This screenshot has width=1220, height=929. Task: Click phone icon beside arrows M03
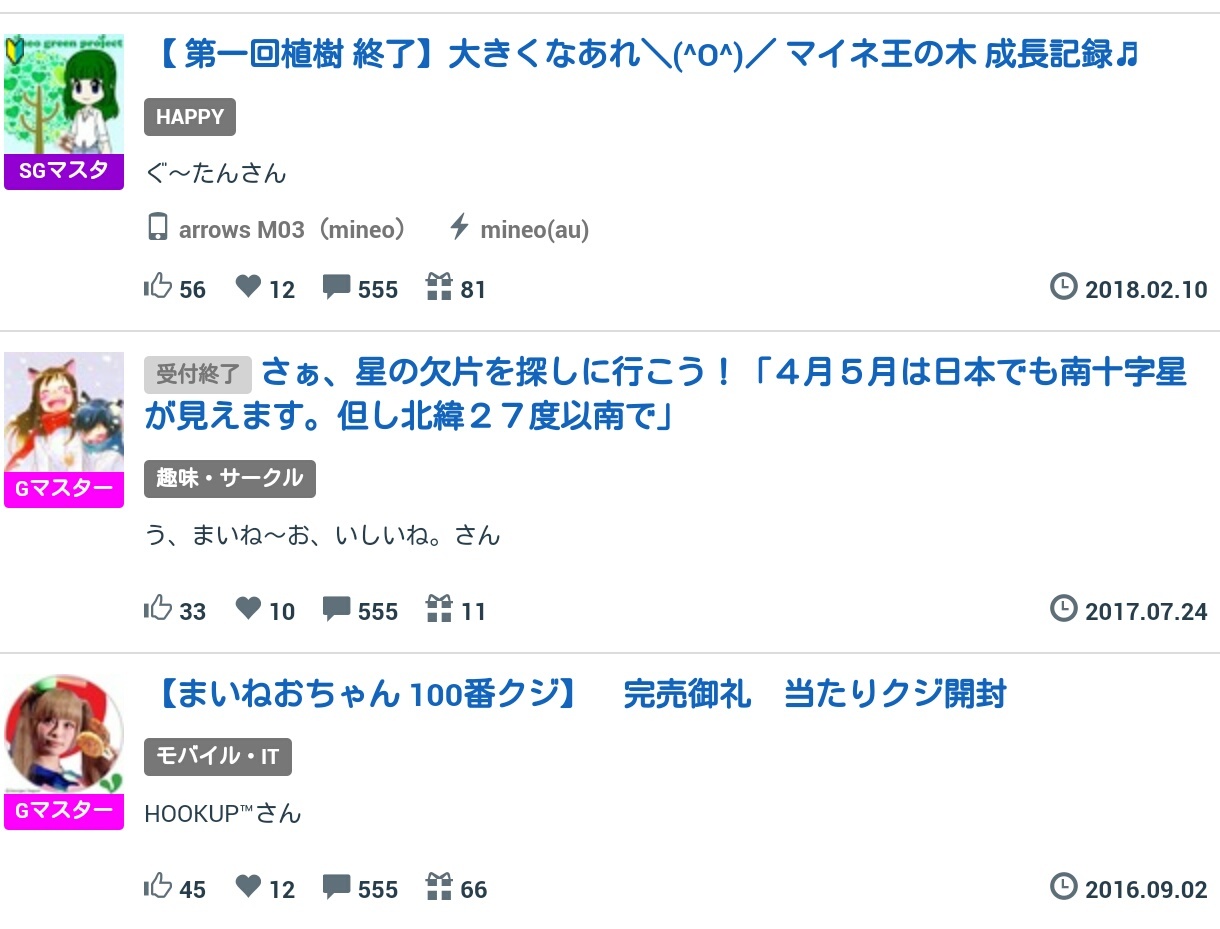(x=157, y=228)
